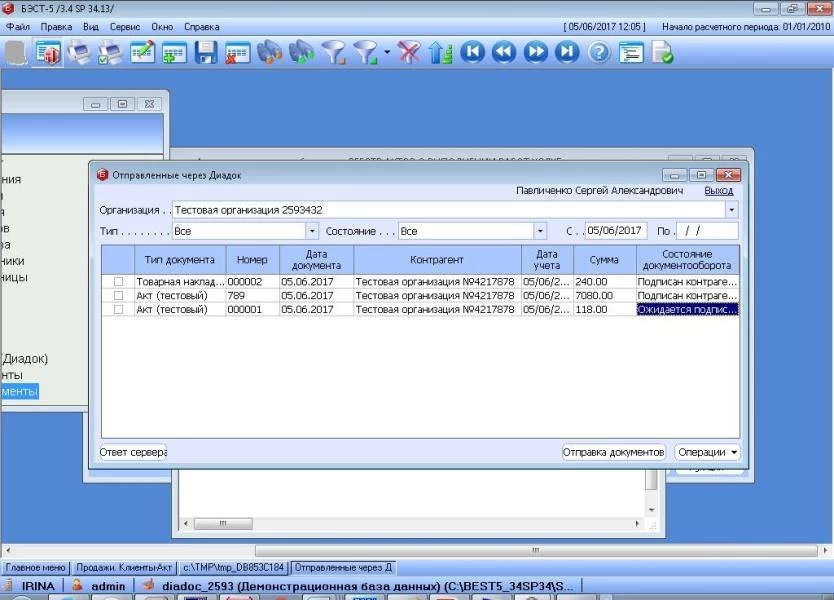This screenshot has height=600, width=834.
Task: Click the binoculars find-next icon
Action: pos(301,53)
